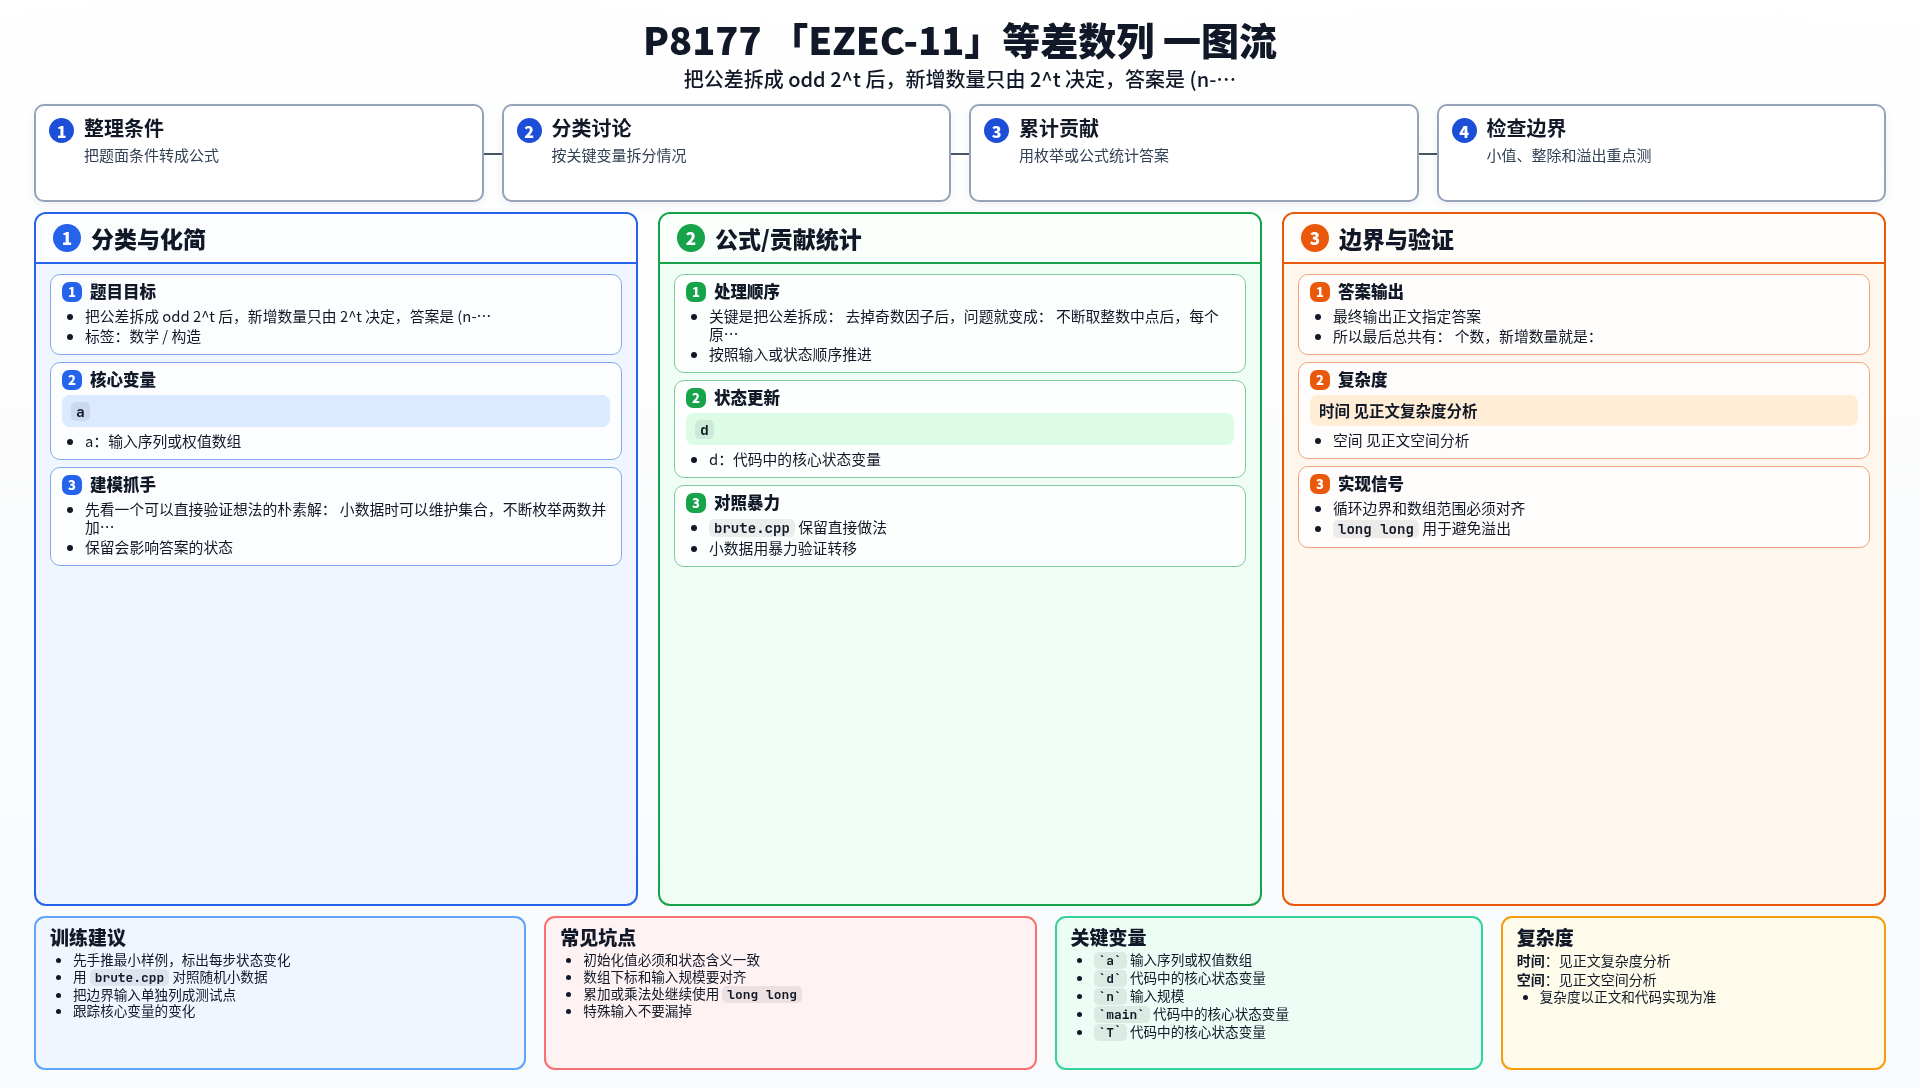Select the orange badge beside 实现信号
Viewport: 1920px width, 1088px height.
coord(1320,484)
